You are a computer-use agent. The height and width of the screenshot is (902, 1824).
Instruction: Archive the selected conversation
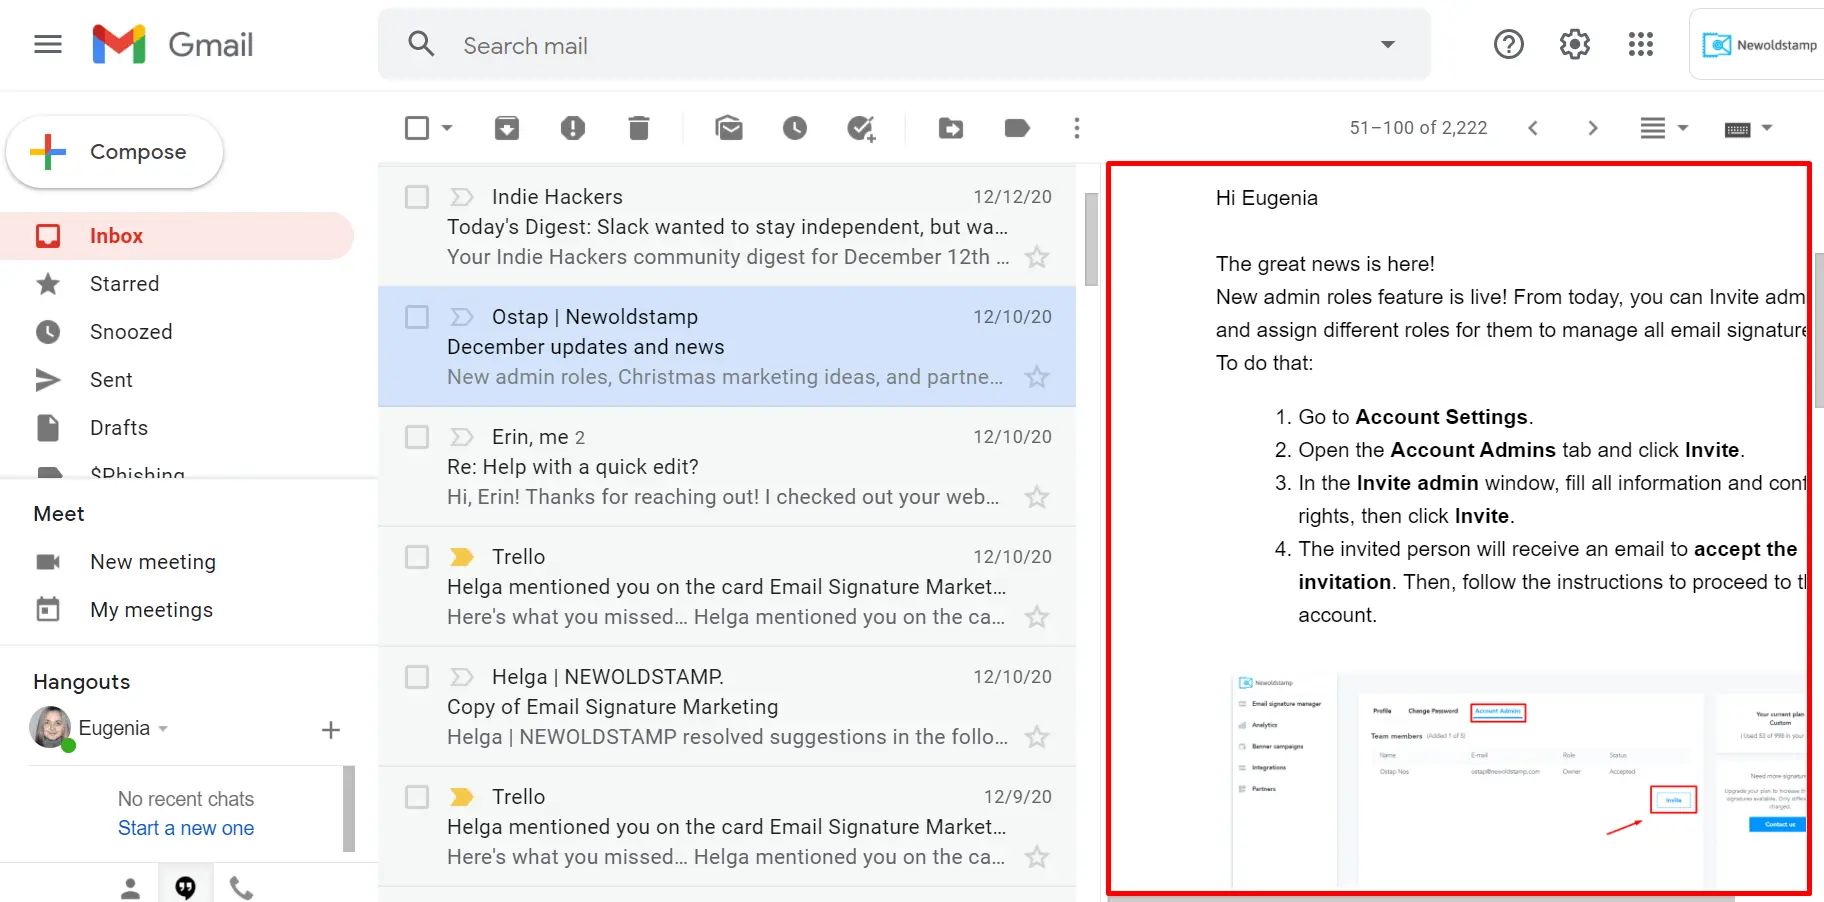point(507,128)
